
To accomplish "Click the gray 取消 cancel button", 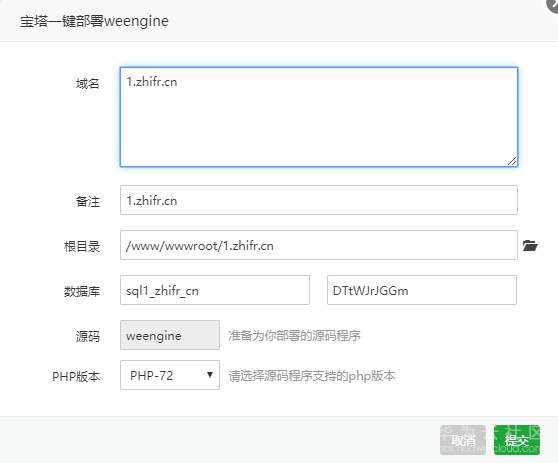I will pos(463,440).
